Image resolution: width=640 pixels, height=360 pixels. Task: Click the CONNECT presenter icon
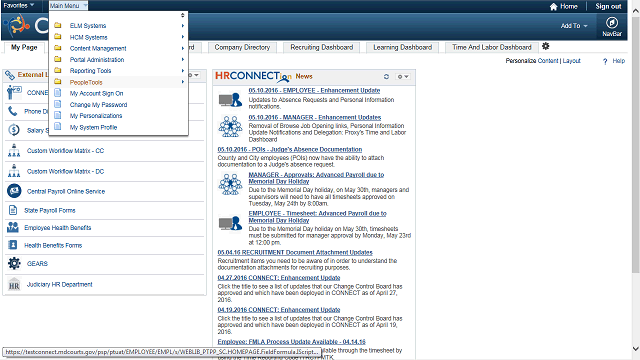click(x=14, y=93)
